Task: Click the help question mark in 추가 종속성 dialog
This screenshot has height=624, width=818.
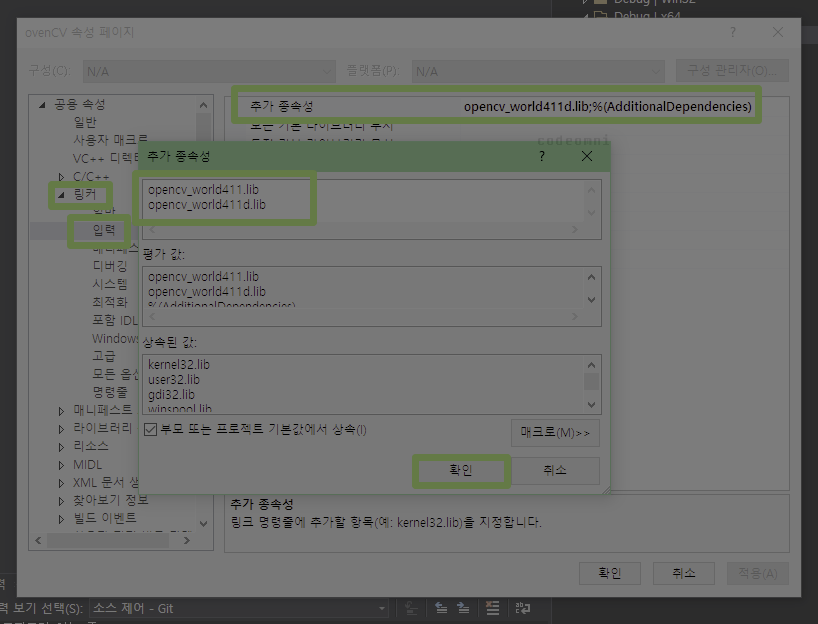Action: tap(542, 156)
